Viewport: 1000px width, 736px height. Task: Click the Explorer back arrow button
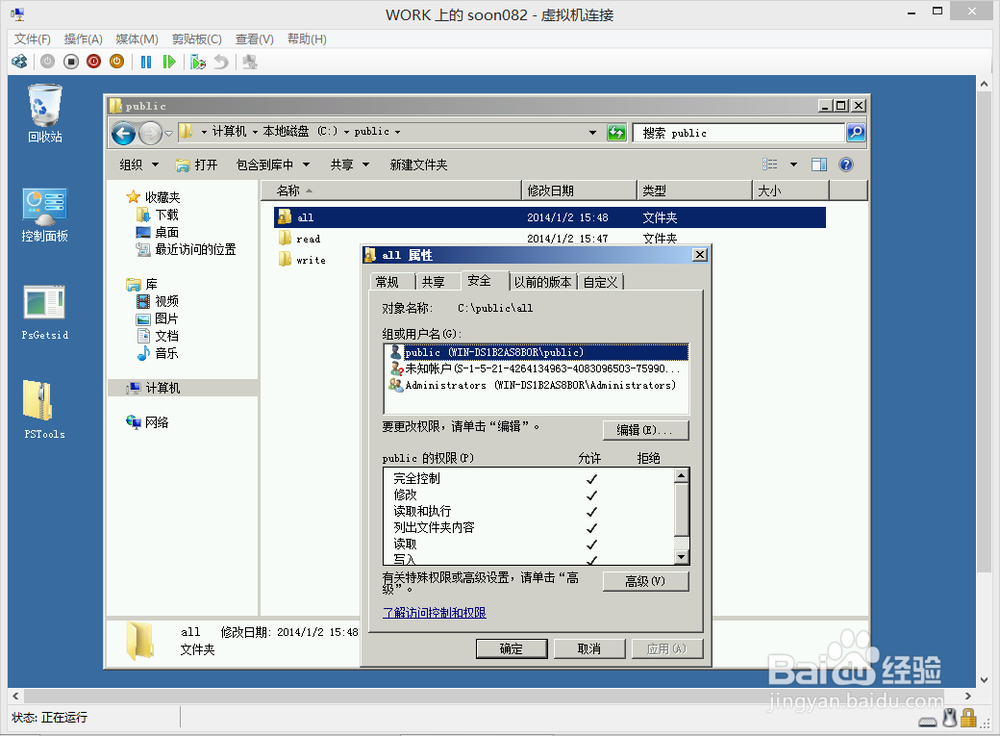124,133
